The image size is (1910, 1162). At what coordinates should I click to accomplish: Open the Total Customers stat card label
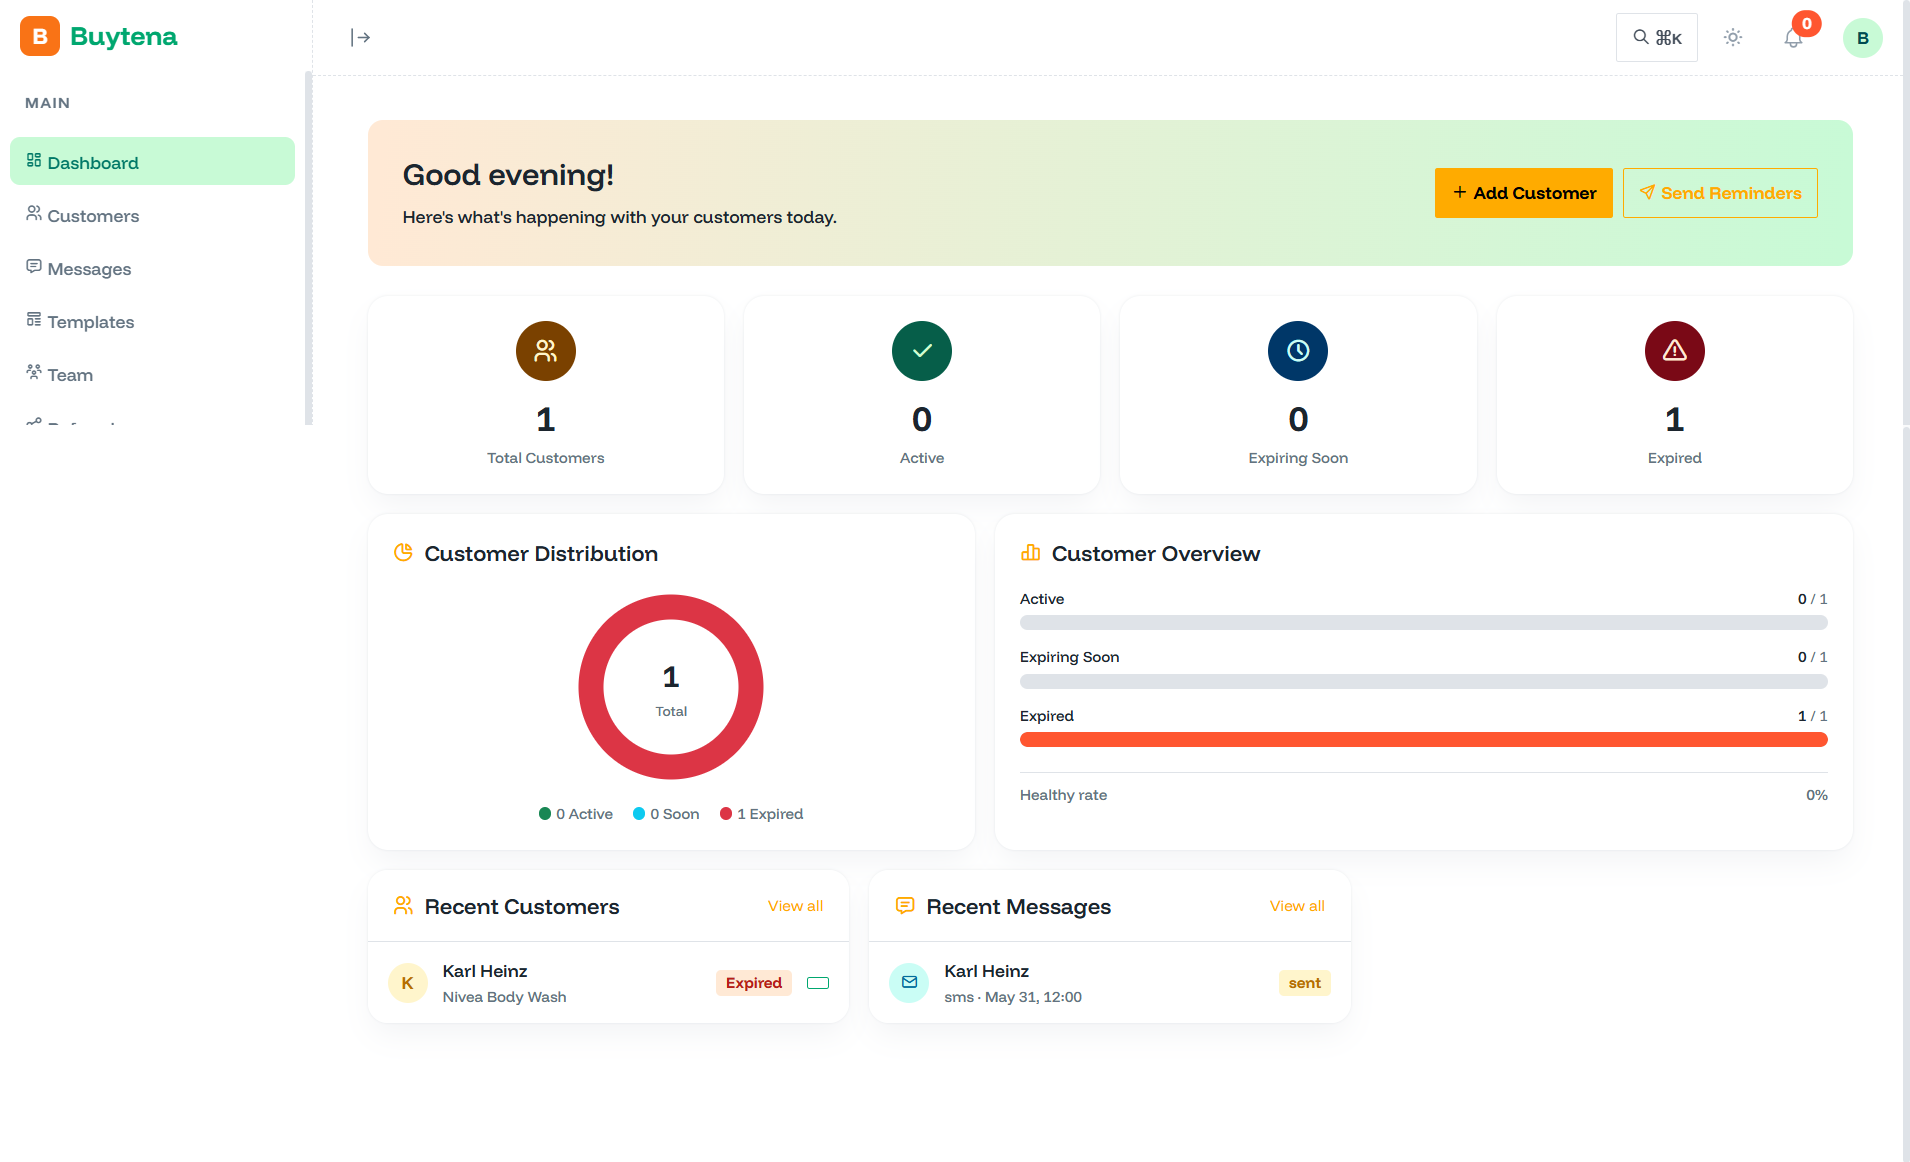click(x=546, y=458)
